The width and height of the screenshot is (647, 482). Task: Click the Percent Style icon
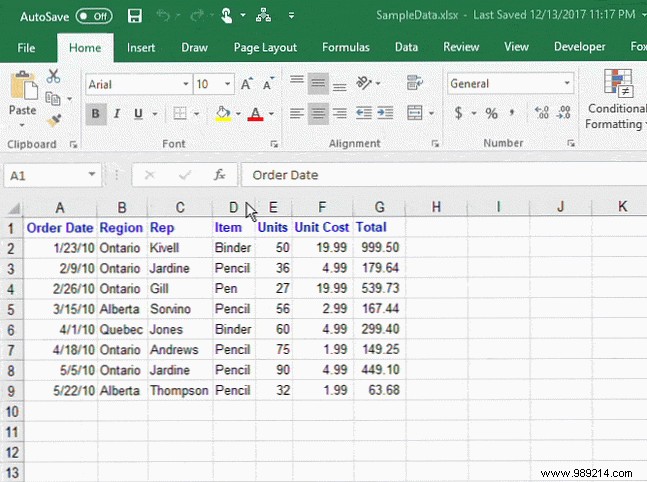(491, 113)
